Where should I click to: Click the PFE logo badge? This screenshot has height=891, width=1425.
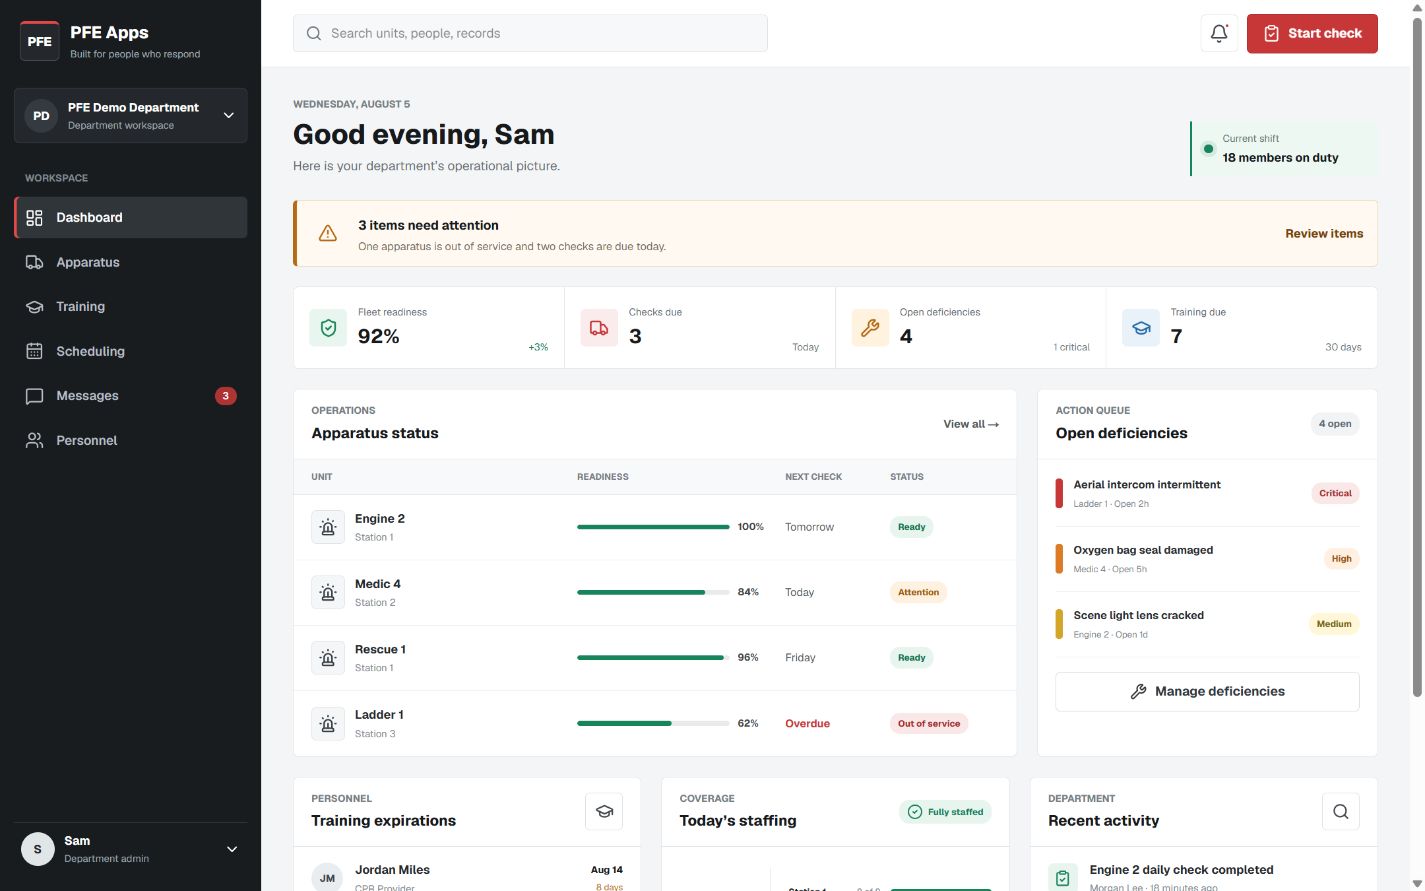click(40, 41)
